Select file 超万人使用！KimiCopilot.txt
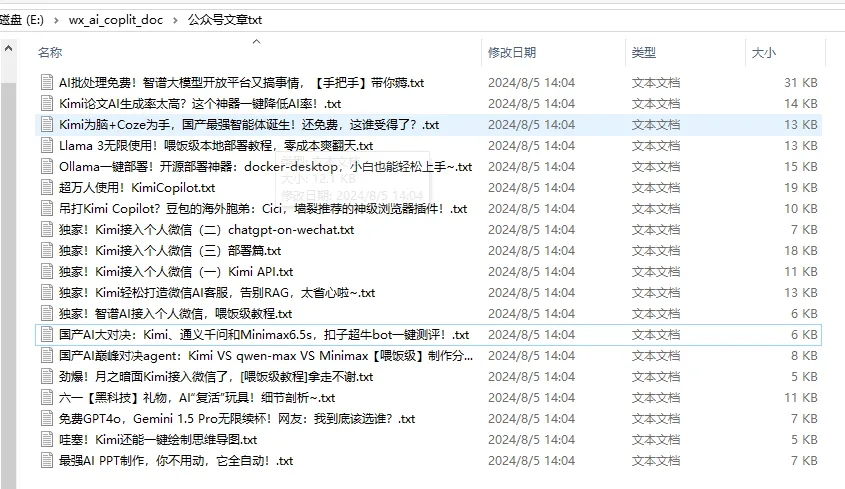This screenshot has height=489, width=845. [x=137, y=188]
